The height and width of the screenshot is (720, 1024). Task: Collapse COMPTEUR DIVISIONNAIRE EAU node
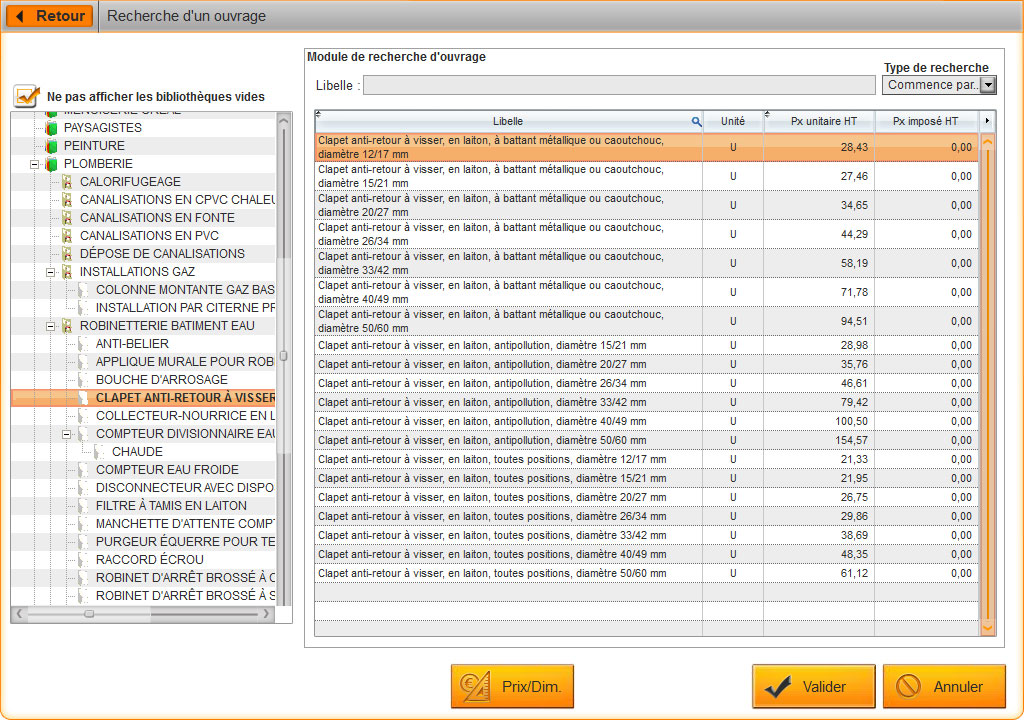pyautogui.click(x=67, y=434)
